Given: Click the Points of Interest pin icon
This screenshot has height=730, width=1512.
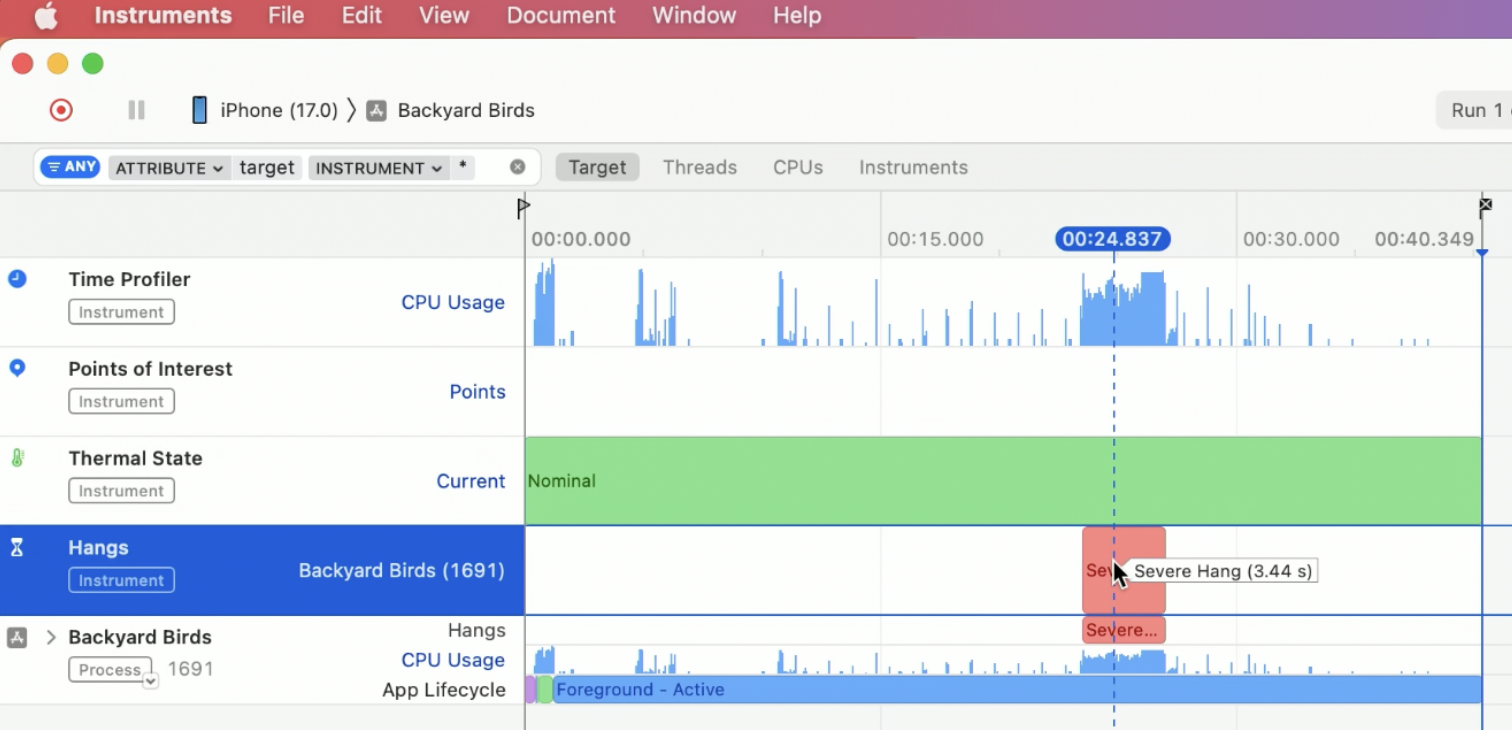Looking at the screenshot, I should 17,368.
